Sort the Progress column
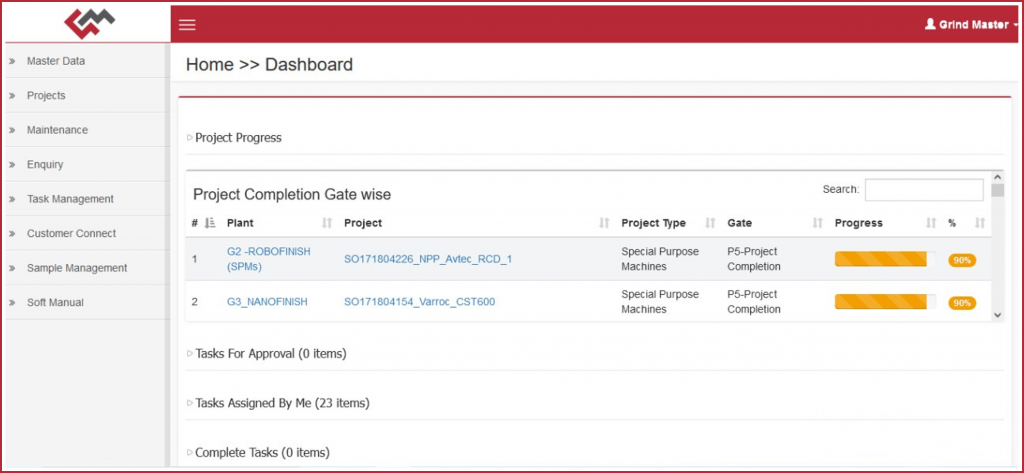This screenshot has height=473, width=1024. 931,223
